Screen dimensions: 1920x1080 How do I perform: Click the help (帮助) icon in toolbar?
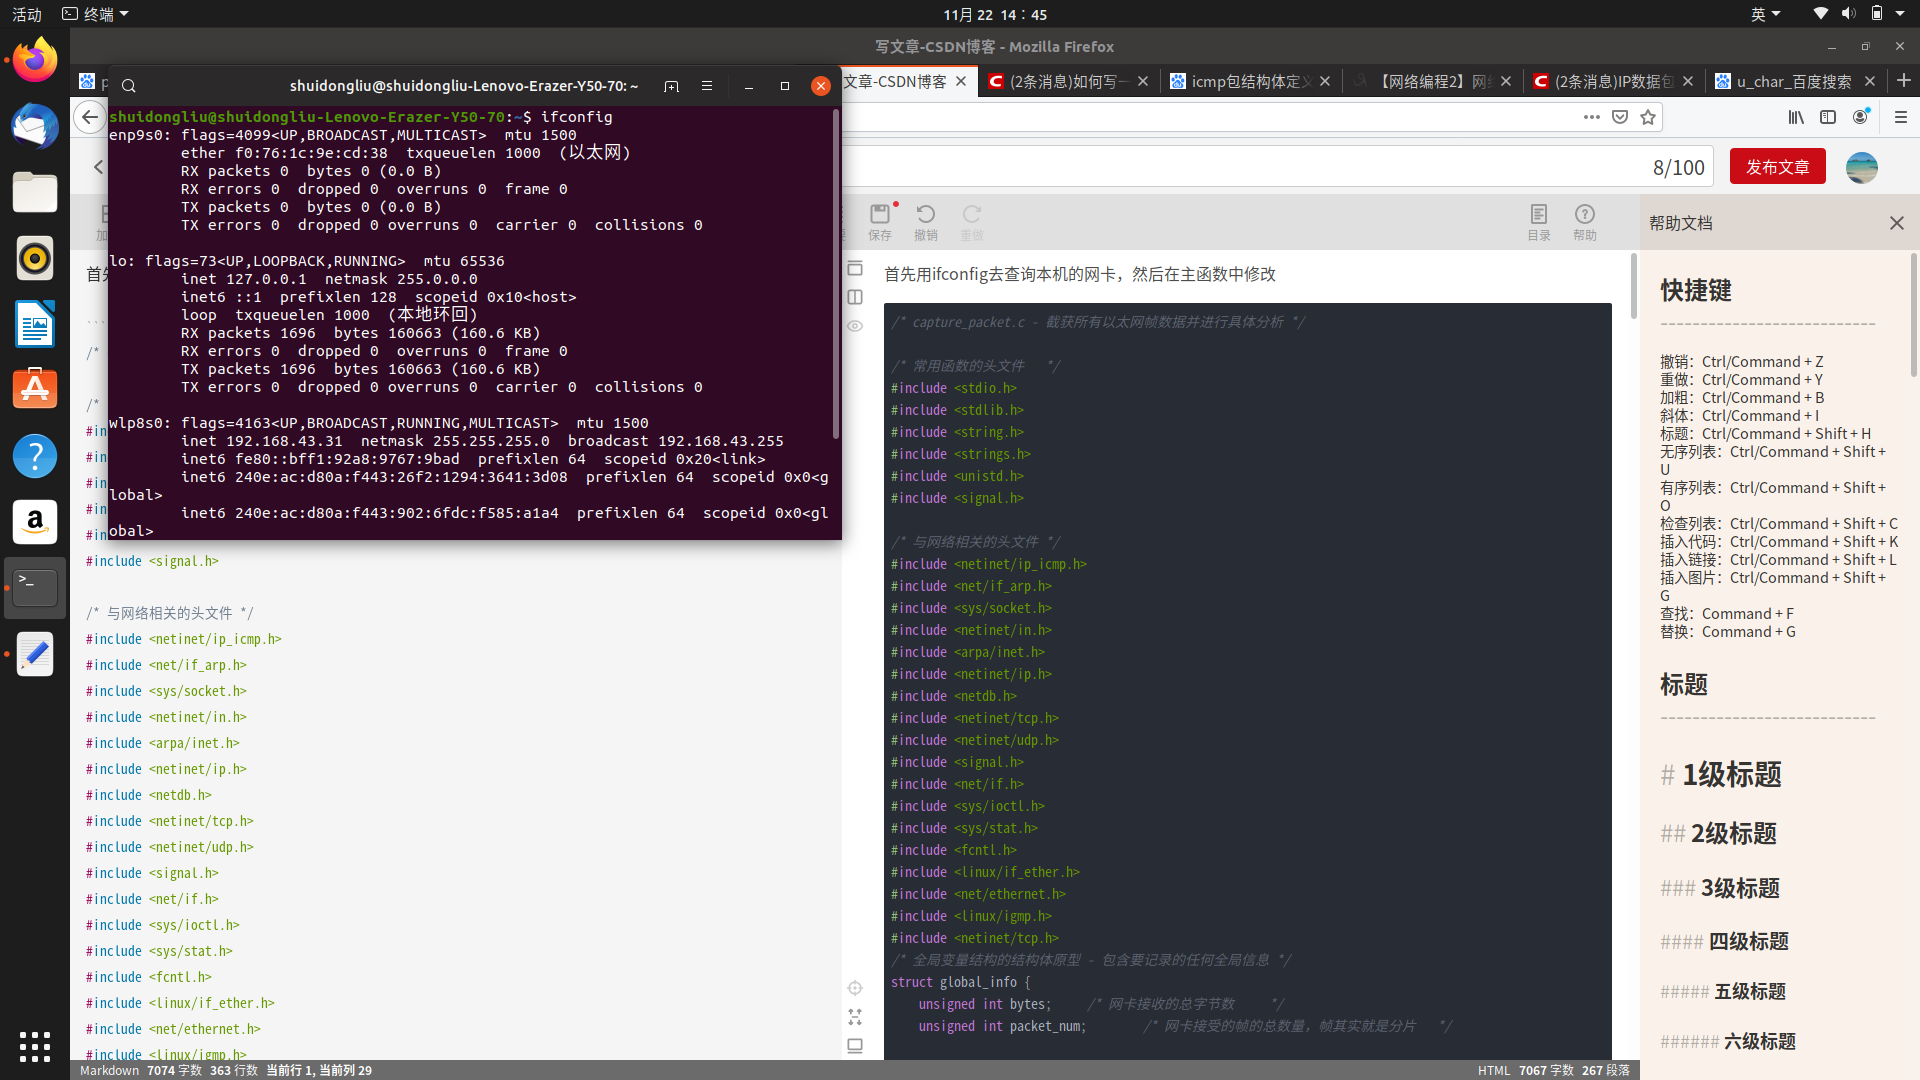pyautogui.click(x=1584, y=214)
